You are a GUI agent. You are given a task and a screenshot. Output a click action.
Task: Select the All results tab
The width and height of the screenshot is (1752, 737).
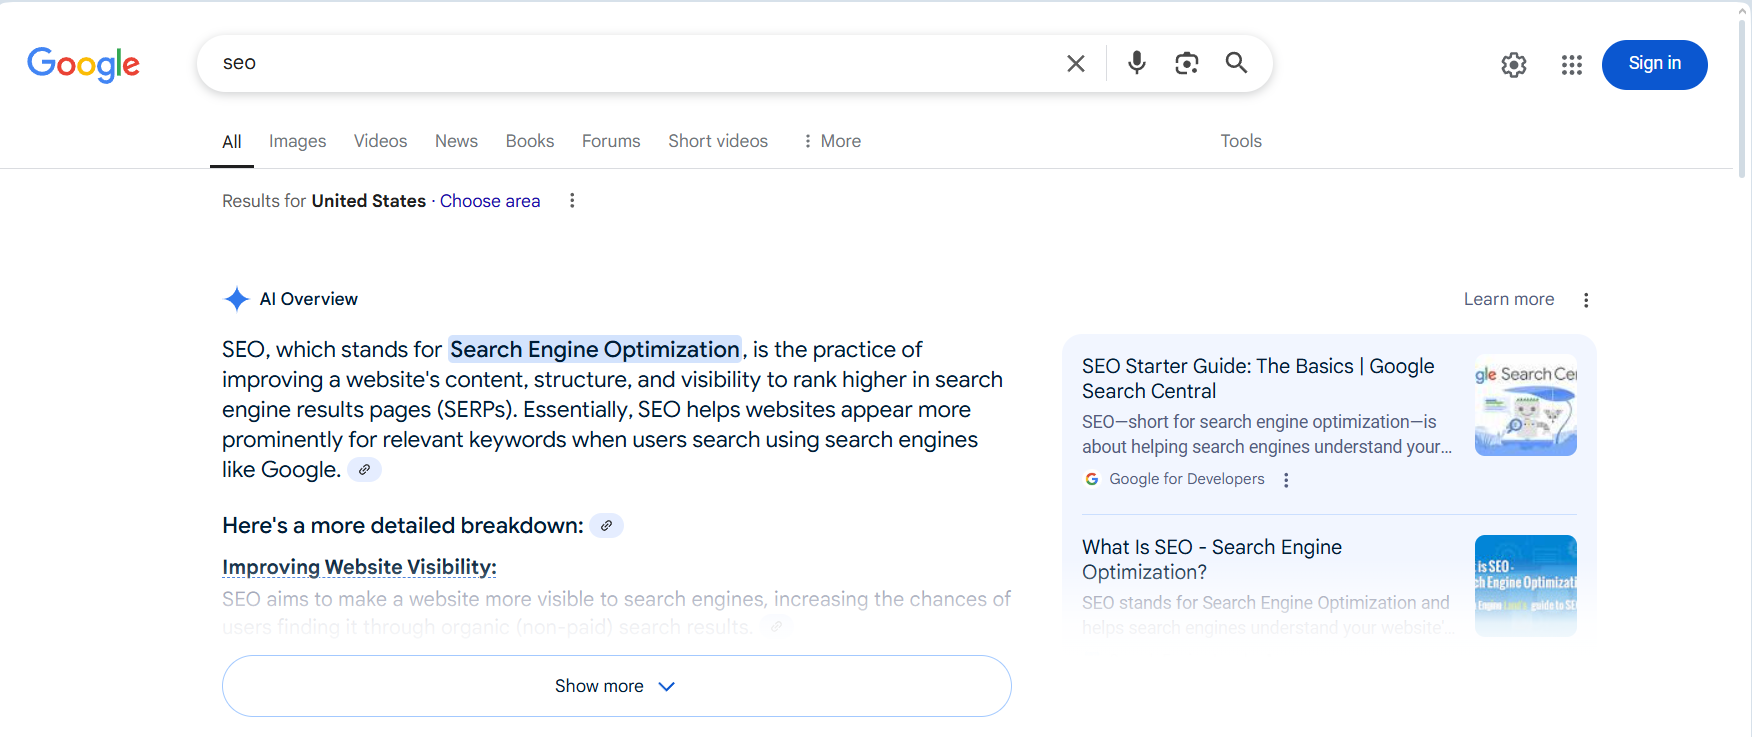coord(232,141)
